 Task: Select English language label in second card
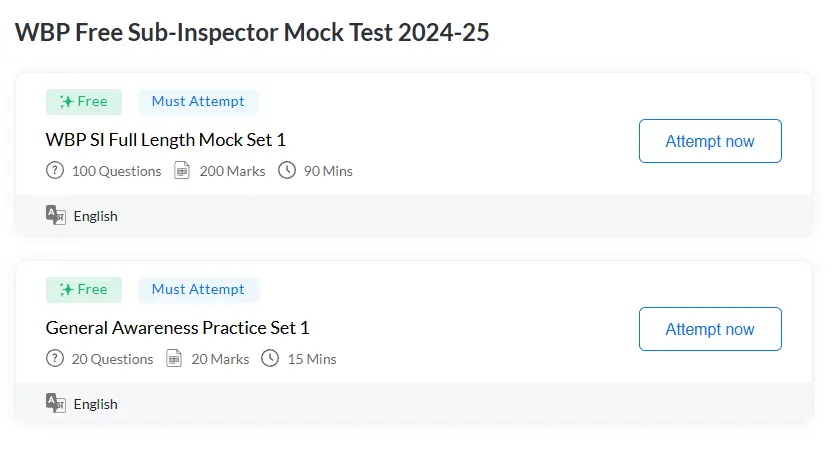(96, 404)
